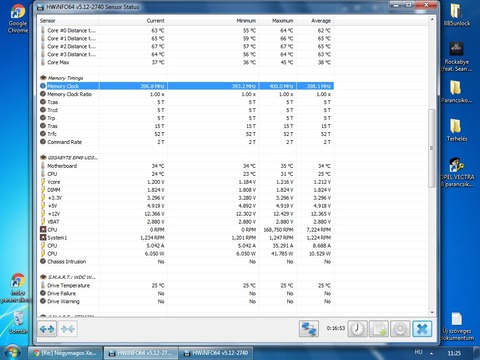Click the Tcas timing row

coord(186,102)
